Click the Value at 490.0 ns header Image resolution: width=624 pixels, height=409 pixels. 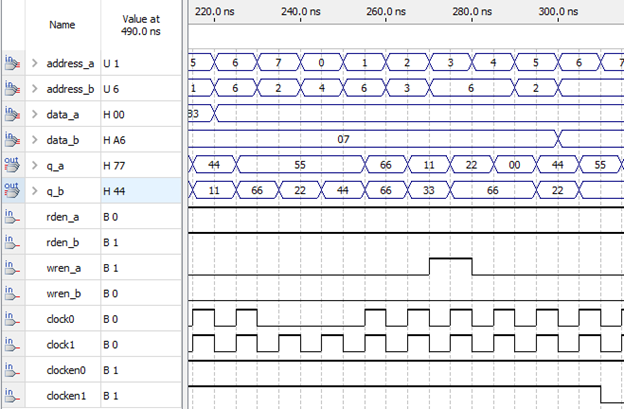(140, 24)
